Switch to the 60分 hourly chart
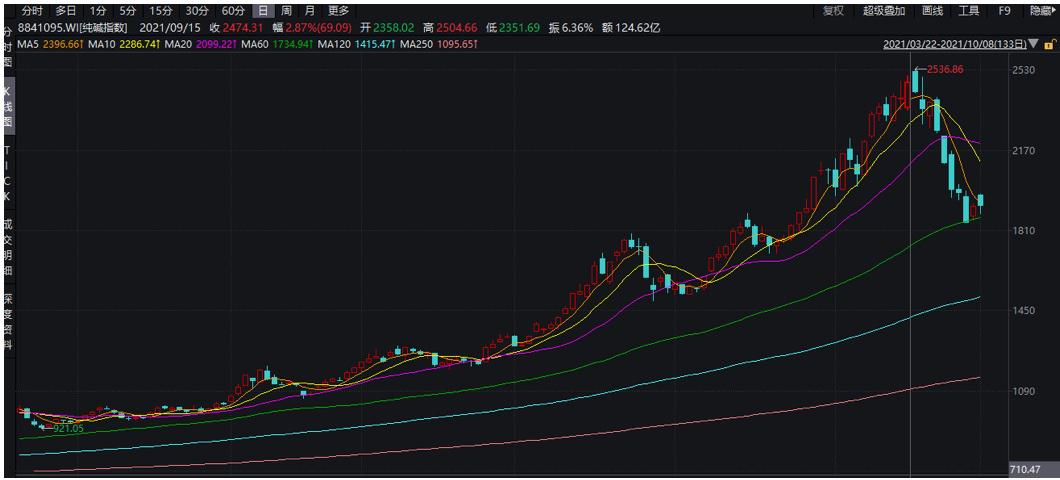This screenshot has height=480, width=1060. [233, 10]
